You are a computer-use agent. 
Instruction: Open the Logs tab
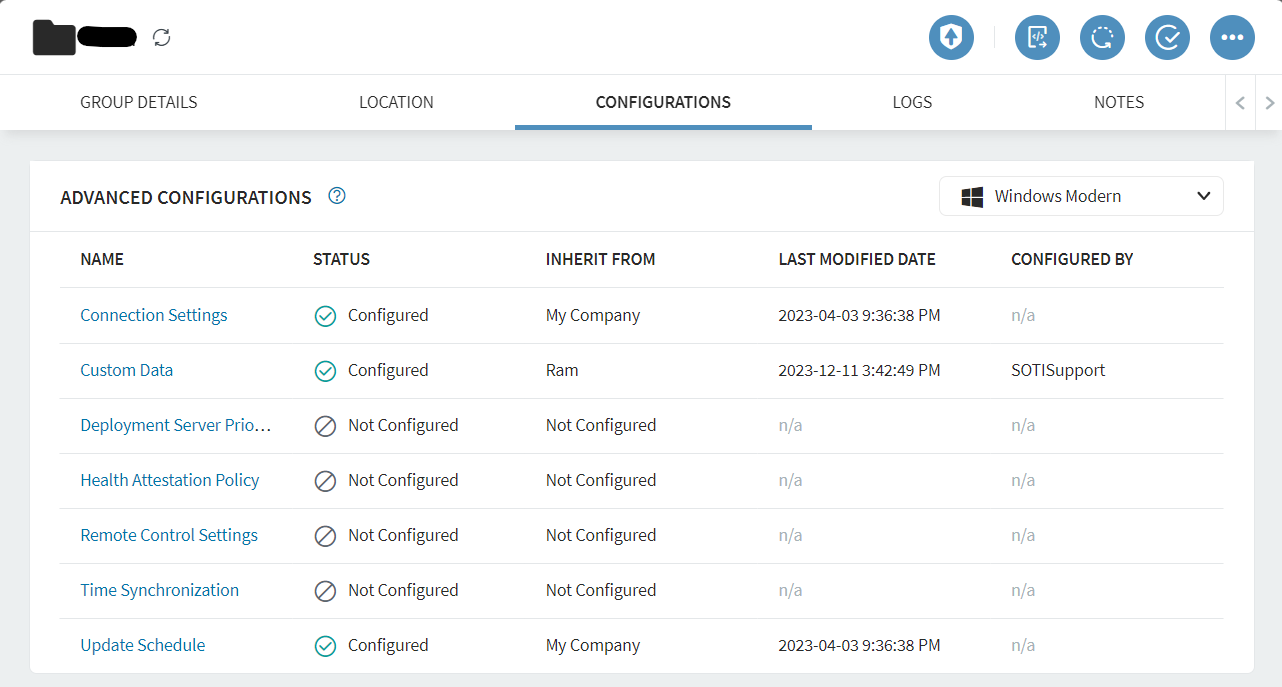pyautogui.click(x=912, y=102)
